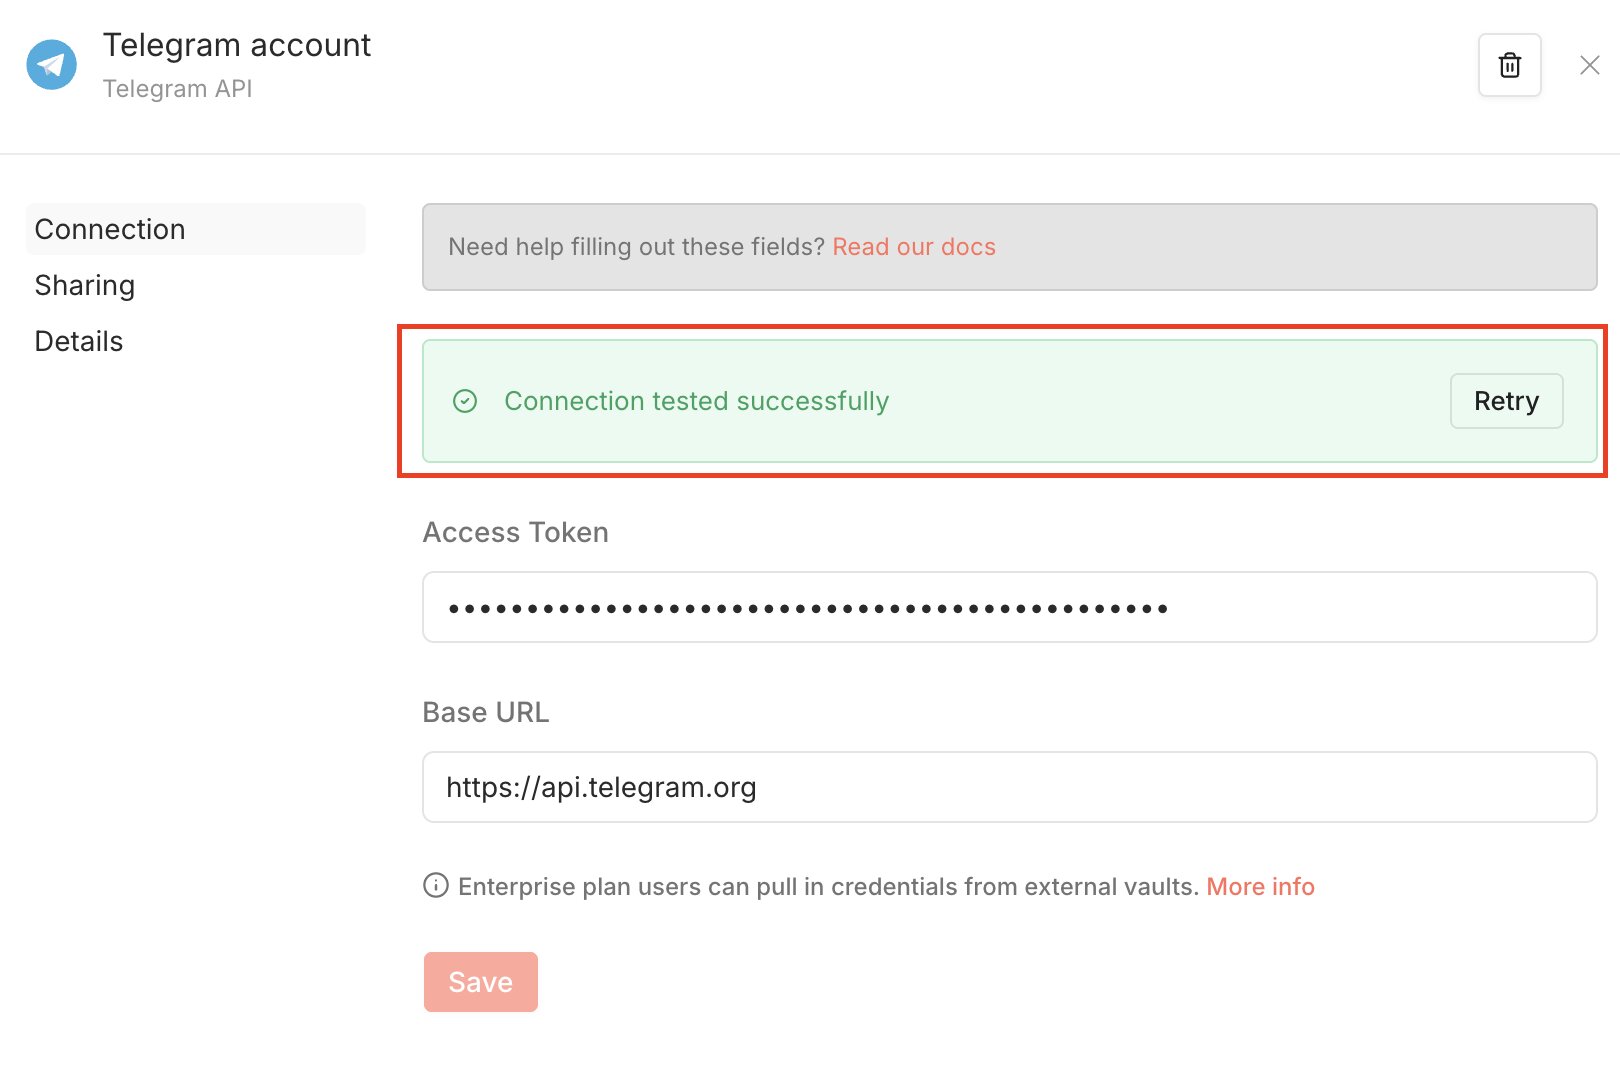This screenshot has width=1620, height=1068.
Task: Click the Telegram paper plane logo
Action: pyautogui.click(x=51, y=65)
